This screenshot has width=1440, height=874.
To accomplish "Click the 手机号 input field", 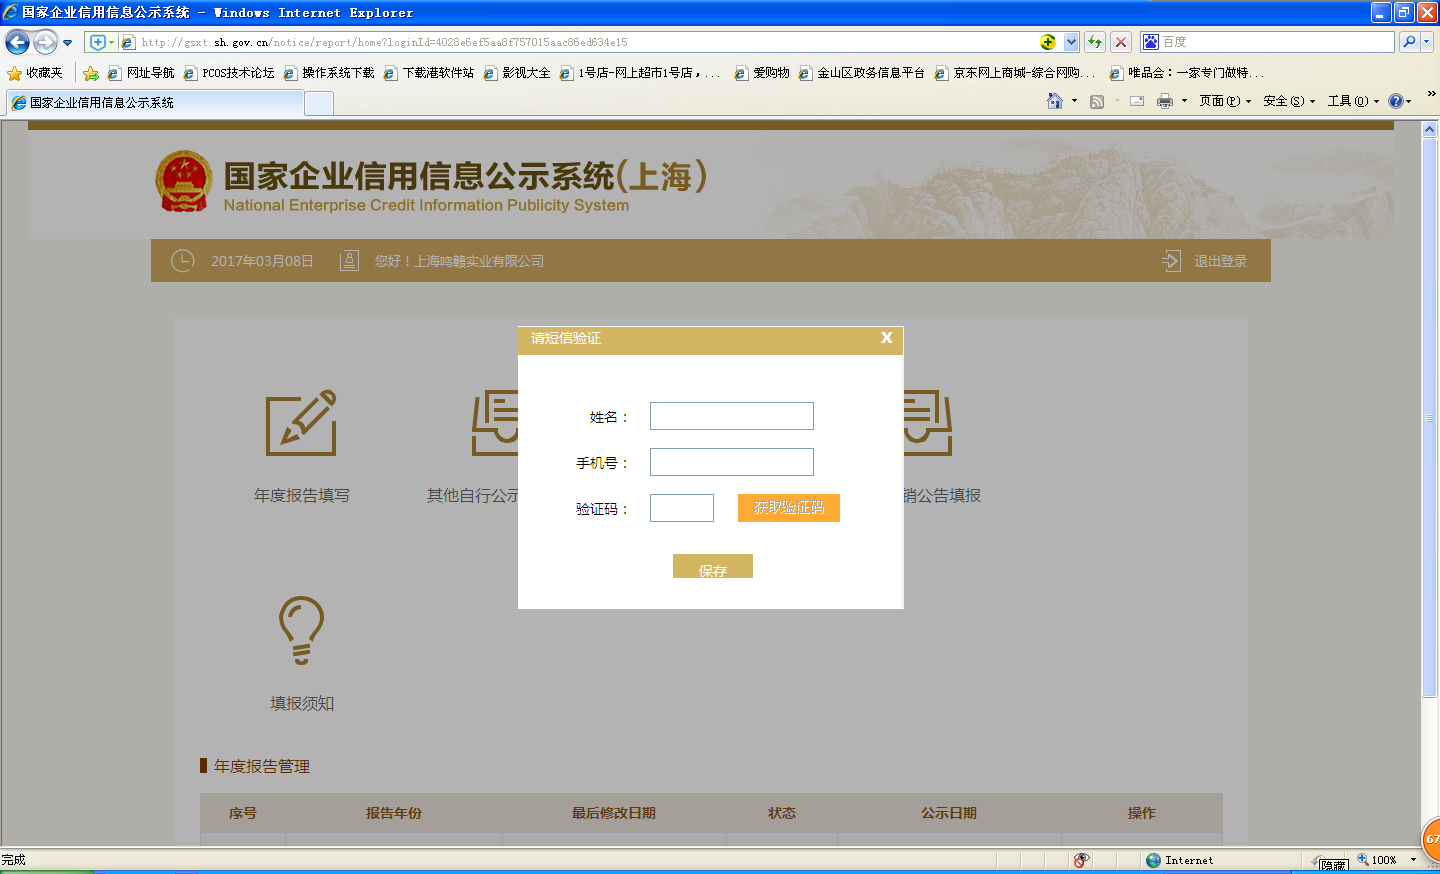I will pos(731,462).
